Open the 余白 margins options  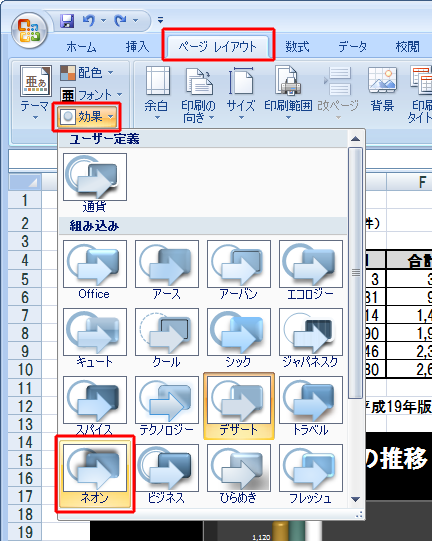157,93
